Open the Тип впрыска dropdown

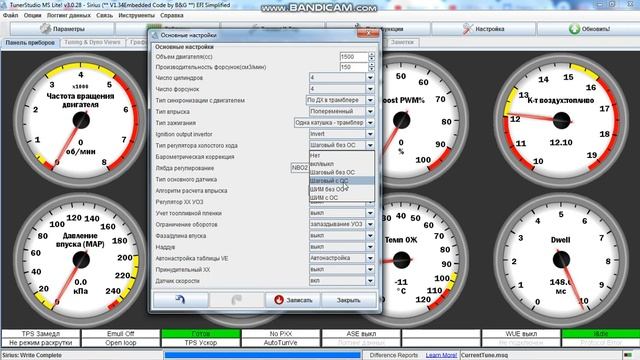(370, 111)
